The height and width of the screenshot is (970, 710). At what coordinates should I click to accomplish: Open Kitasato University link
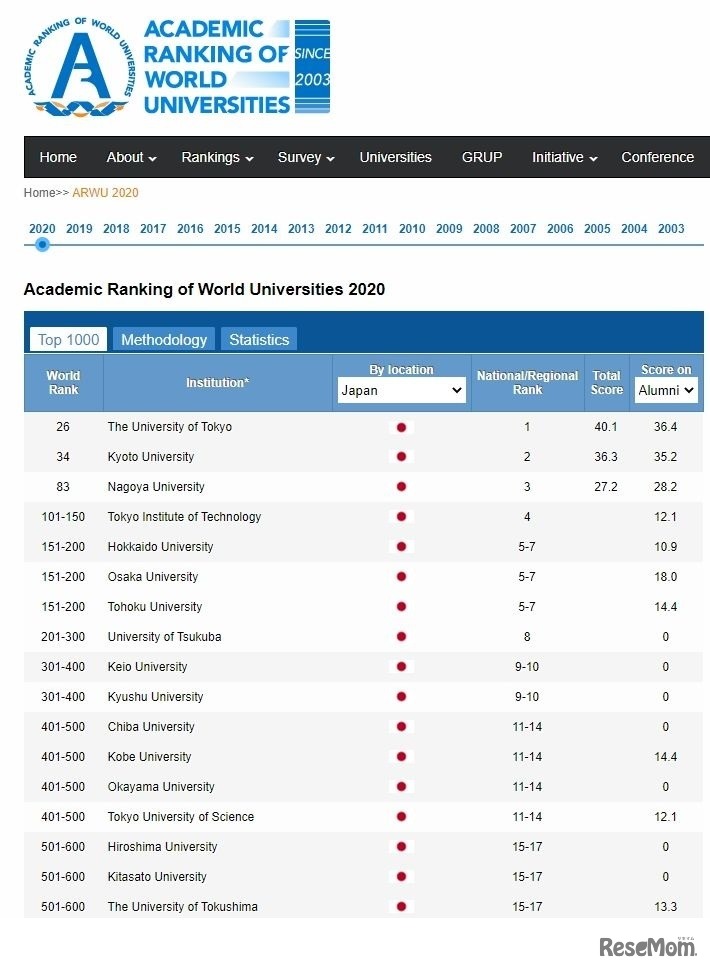coord(157,877)
